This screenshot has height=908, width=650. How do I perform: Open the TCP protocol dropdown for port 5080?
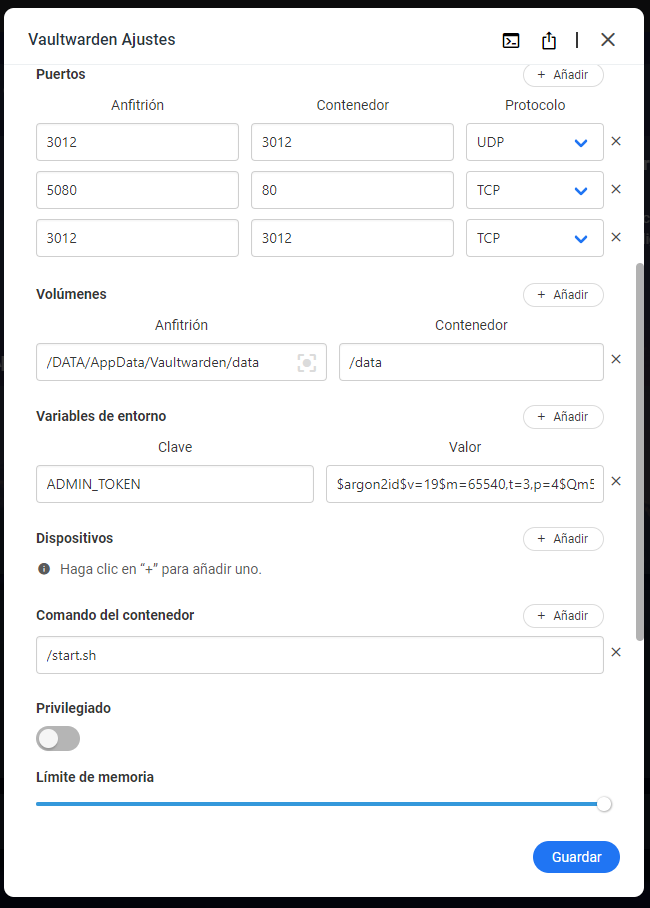534,189
